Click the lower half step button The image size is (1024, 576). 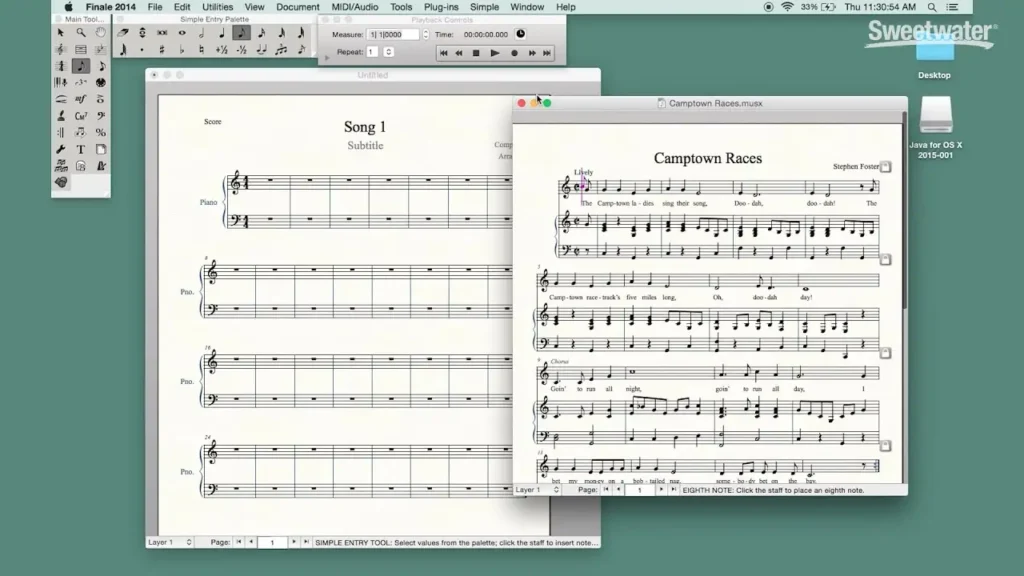pos(242,50)
